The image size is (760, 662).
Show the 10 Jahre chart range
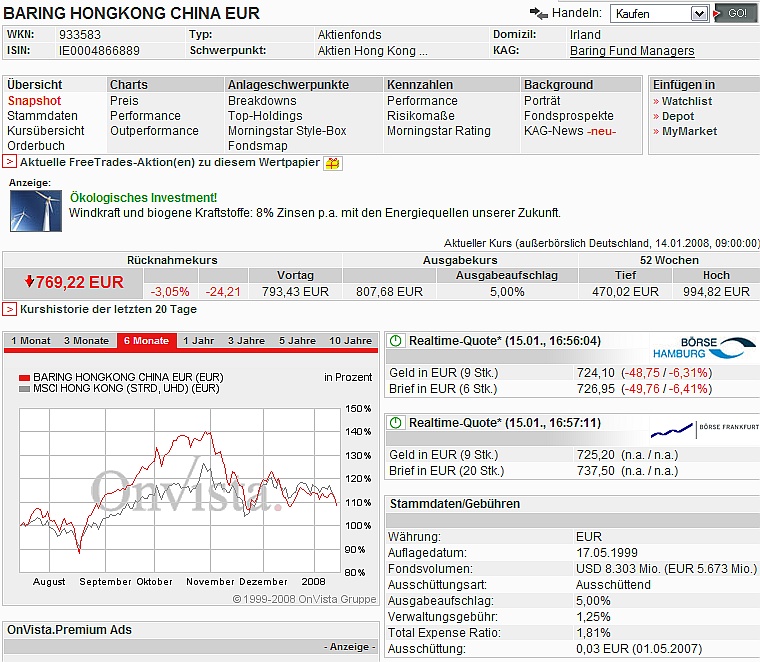[350, 341]
